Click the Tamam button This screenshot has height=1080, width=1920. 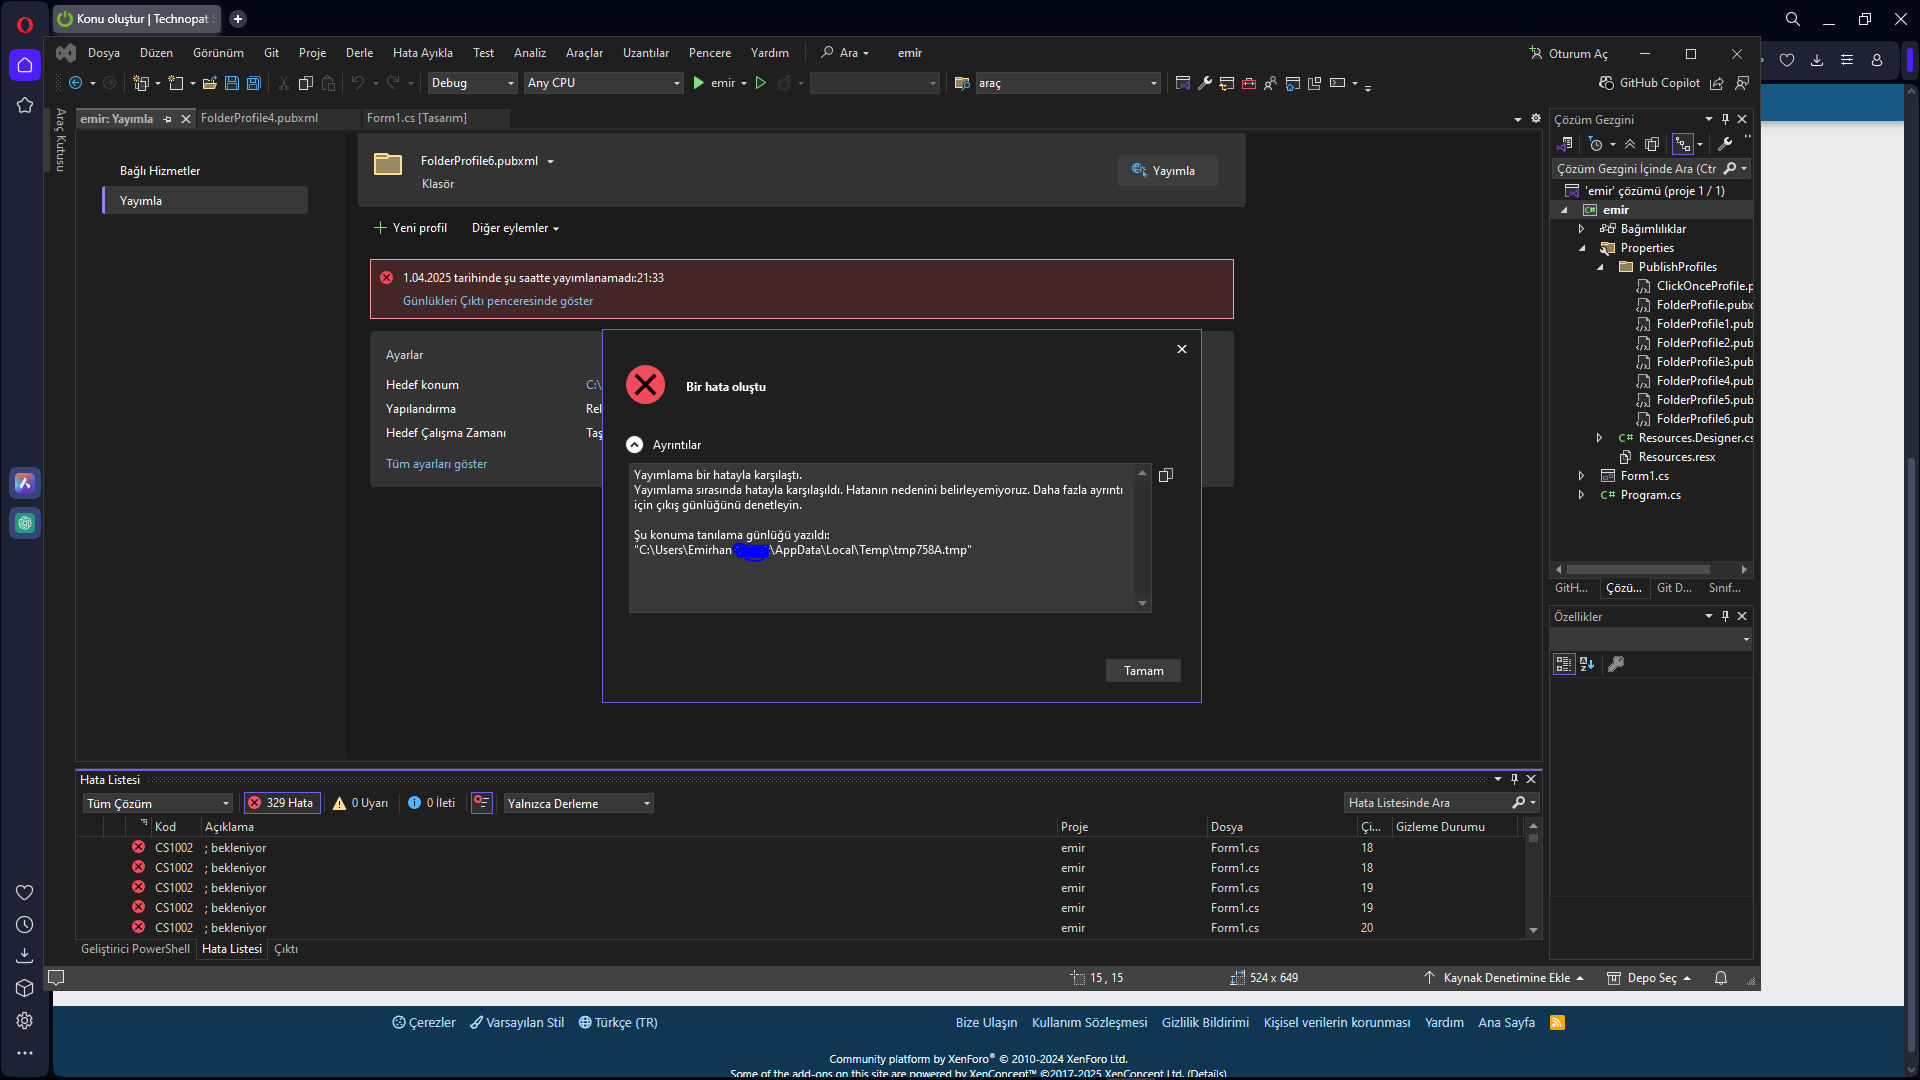point(1143,671)
